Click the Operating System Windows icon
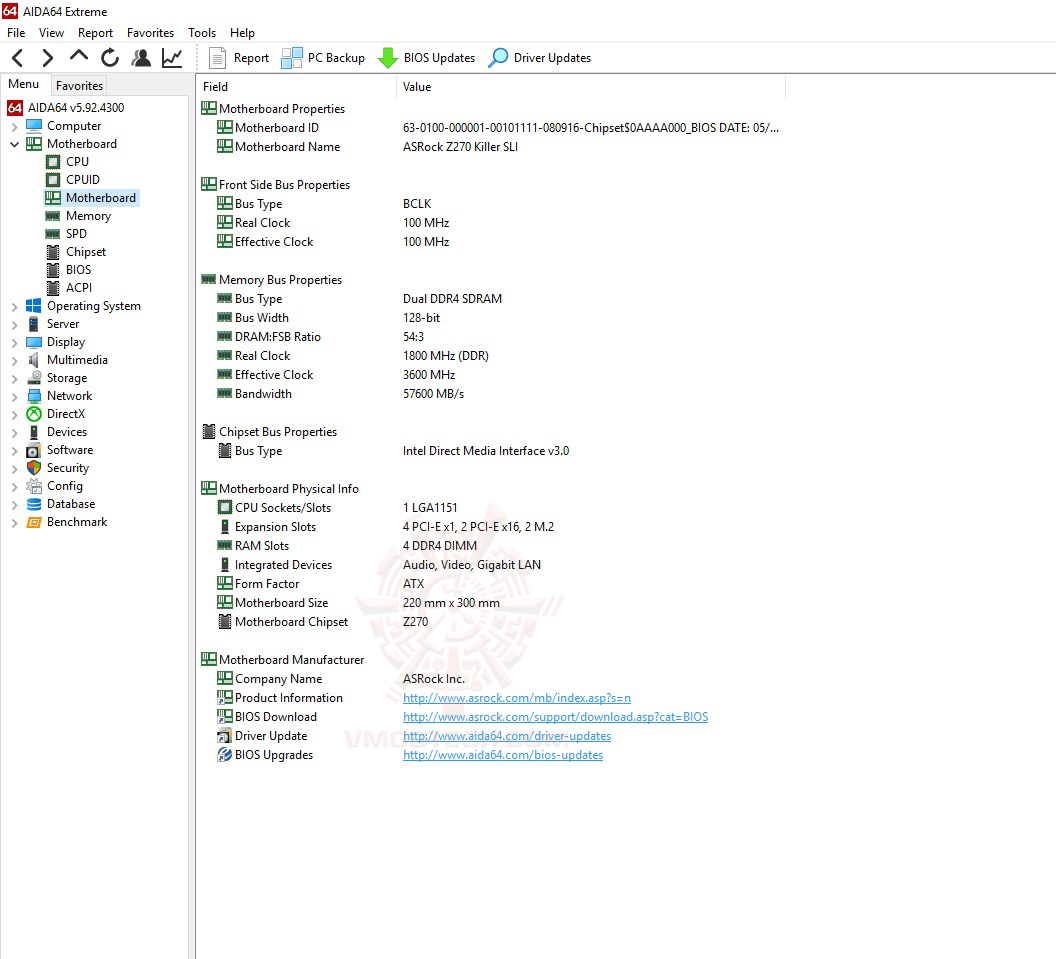The height and width of the screenshot is (959, 1056). pos(34,306)
